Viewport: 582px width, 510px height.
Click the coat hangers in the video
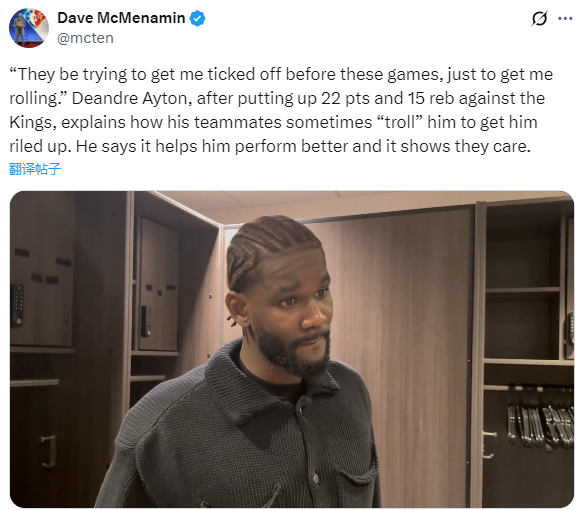(539, 418)
